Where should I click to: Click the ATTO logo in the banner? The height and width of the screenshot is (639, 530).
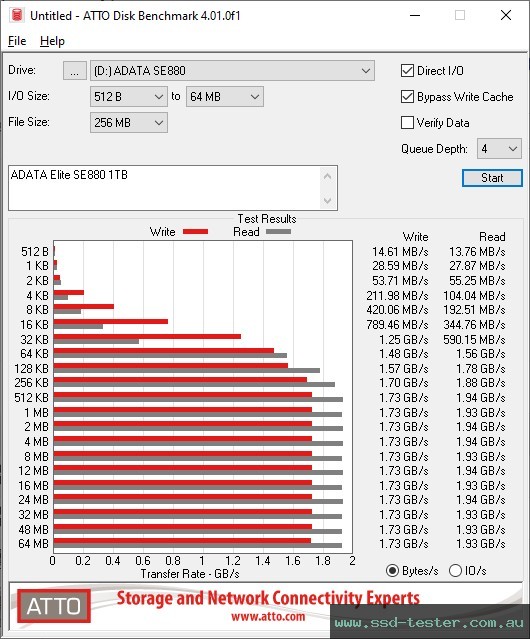click(54, 606)
